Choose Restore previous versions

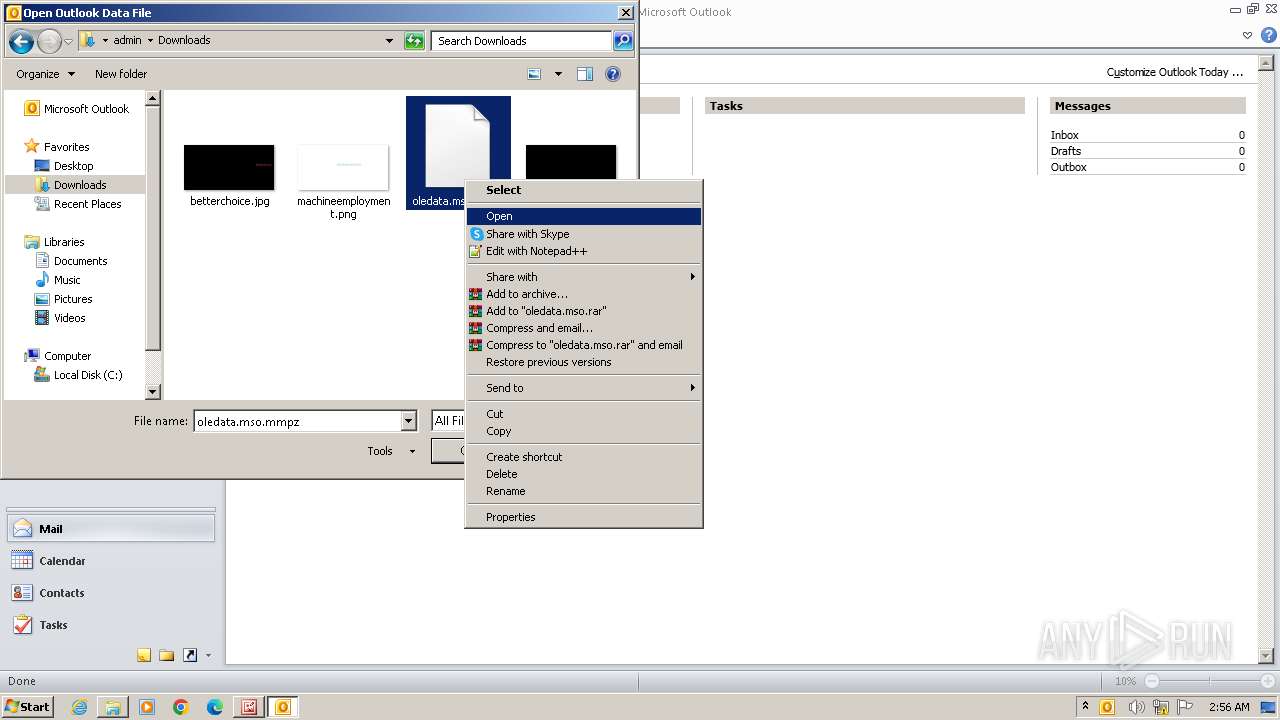[584, 362]
